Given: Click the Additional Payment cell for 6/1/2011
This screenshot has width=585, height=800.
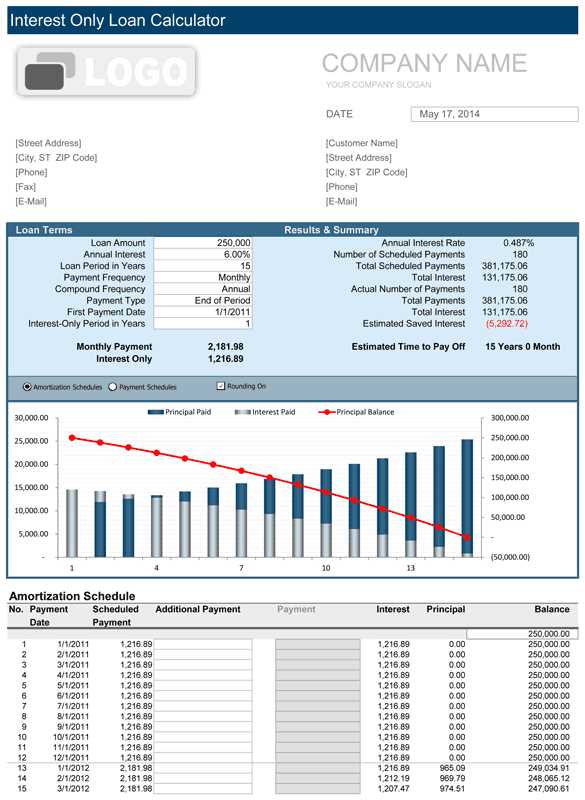Looking at the screenshot, I should tap(203, 696).
